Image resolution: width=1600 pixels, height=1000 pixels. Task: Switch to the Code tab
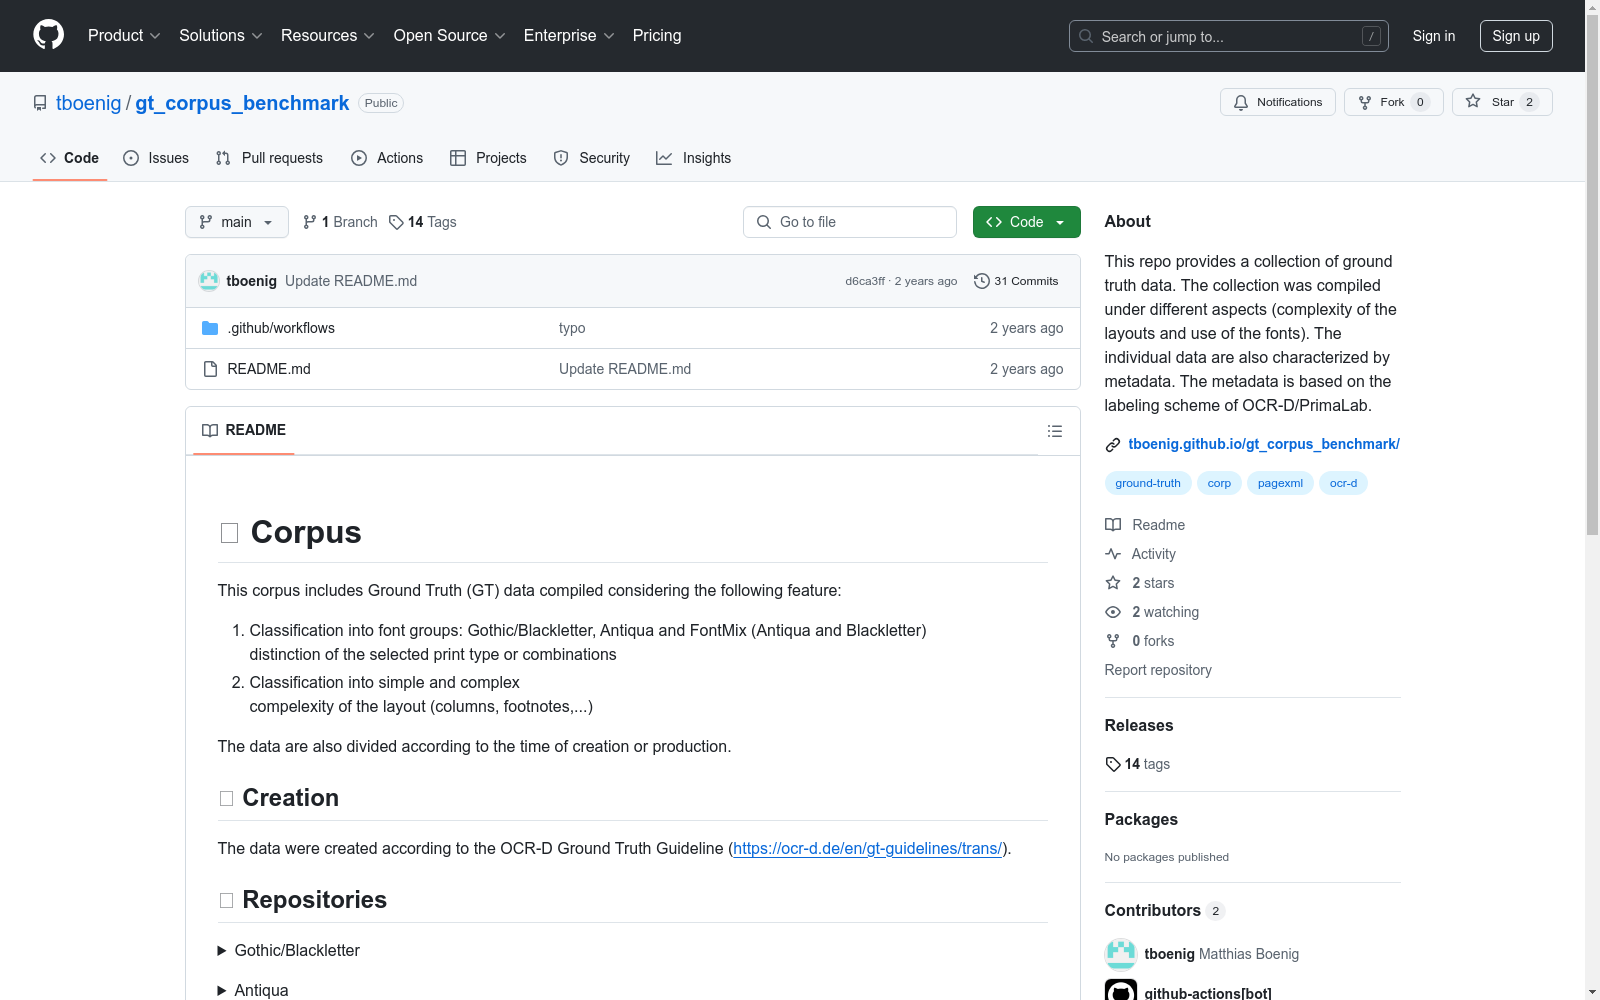70,158
